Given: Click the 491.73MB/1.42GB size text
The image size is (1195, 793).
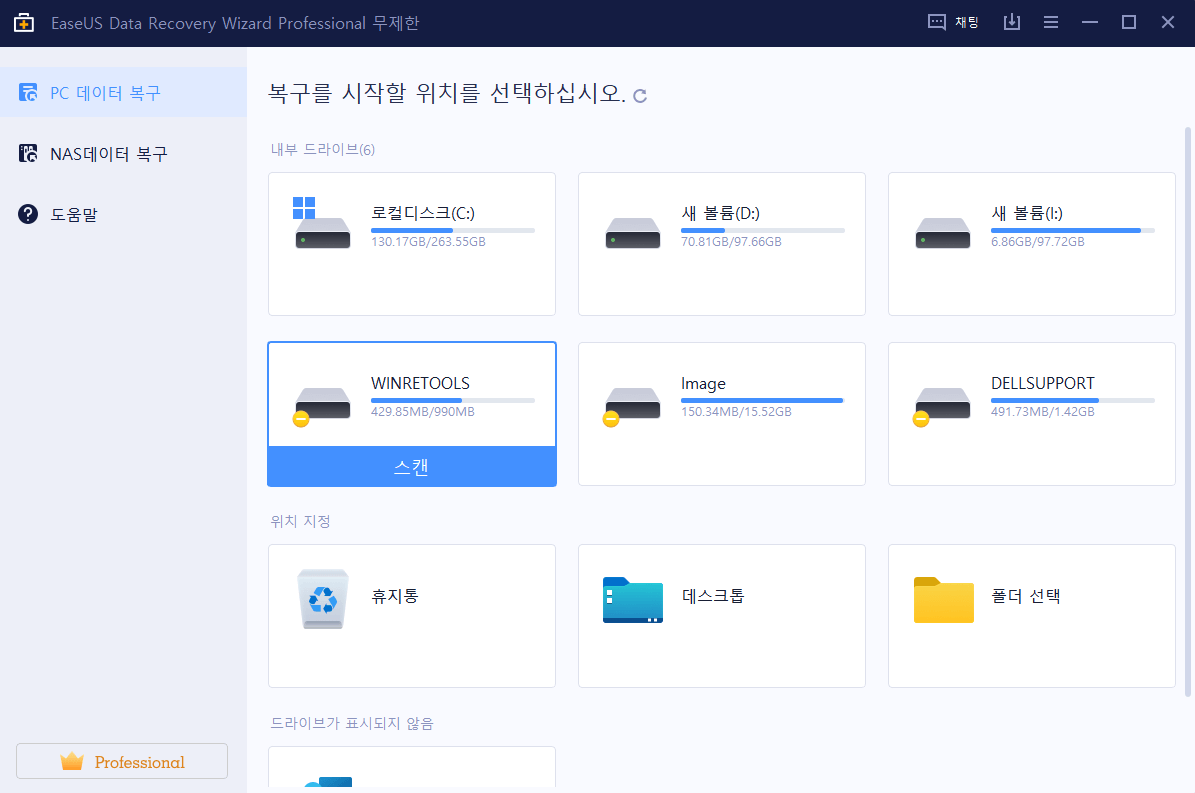Looking at the screenshot, I should [1043, 411].
